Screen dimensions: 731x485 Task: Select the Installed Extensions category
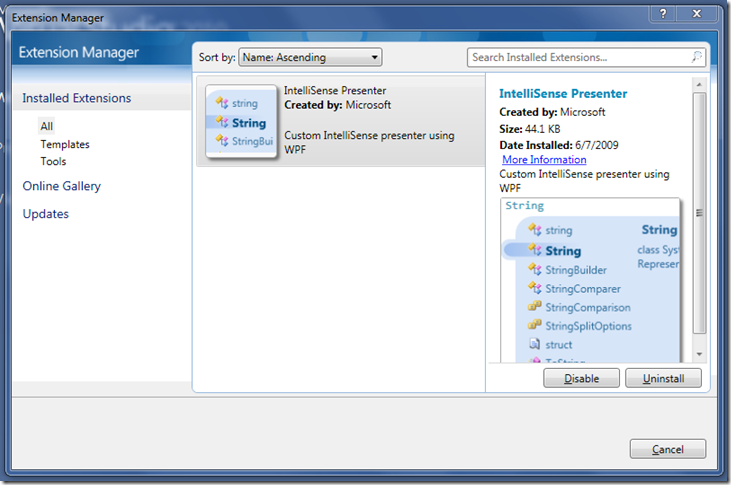point(77,98)
